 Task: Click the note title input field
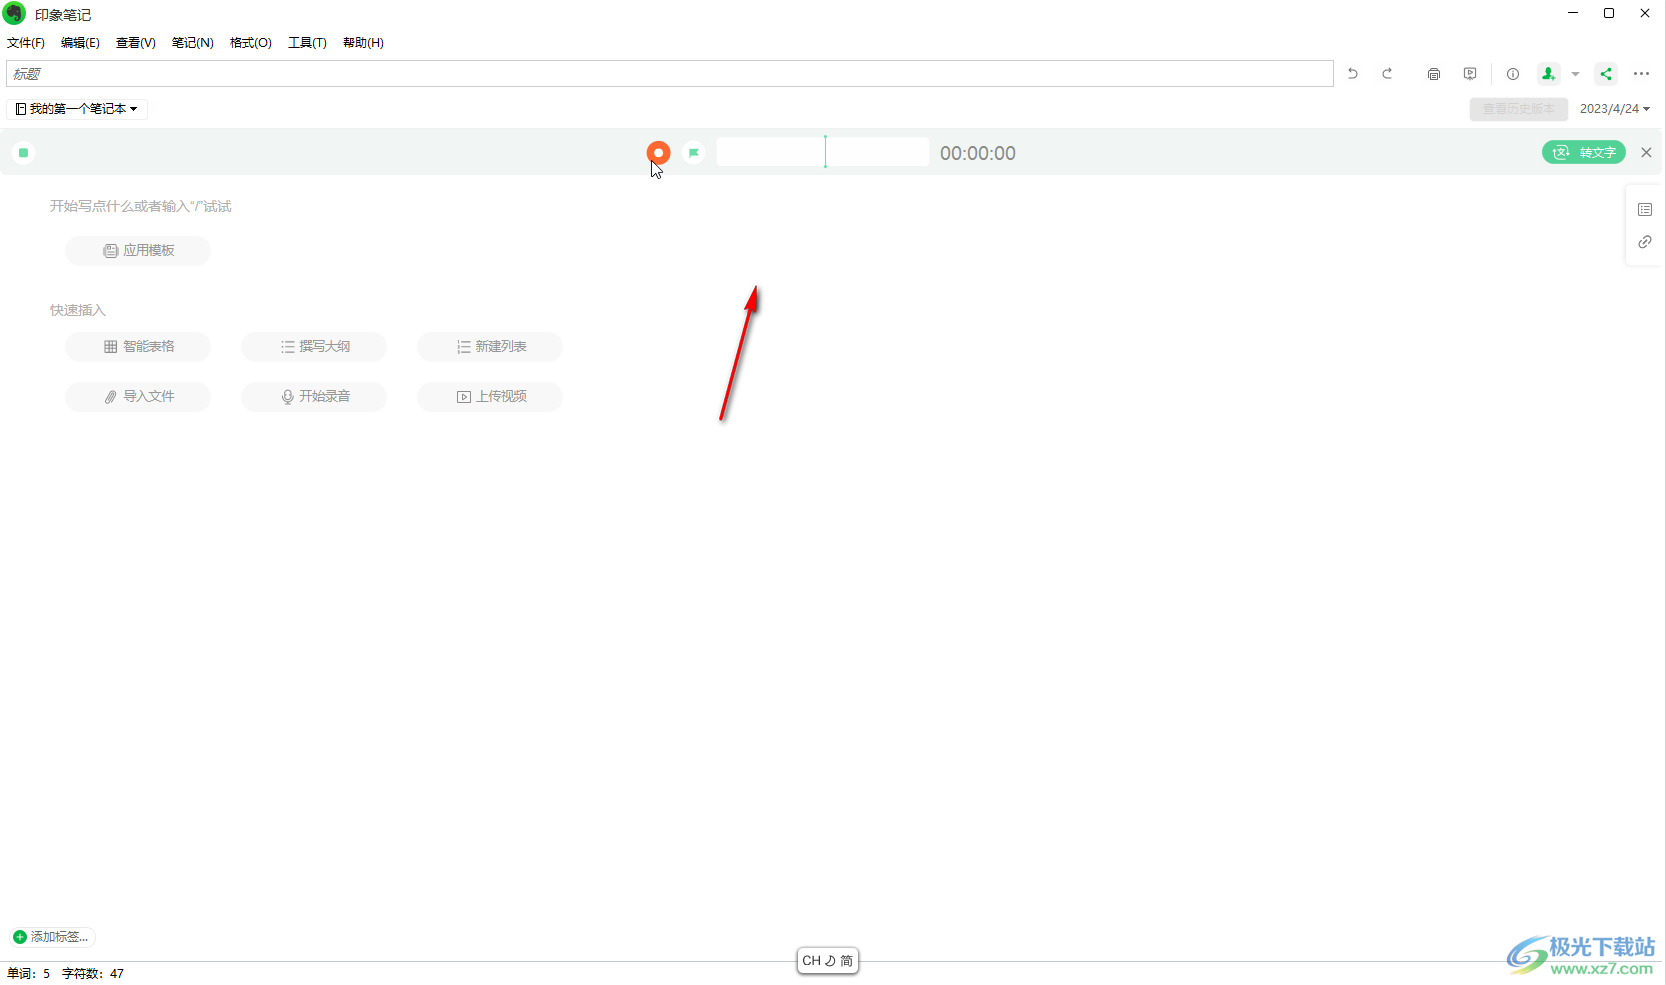pyautogui.click(x=670, y=74)
